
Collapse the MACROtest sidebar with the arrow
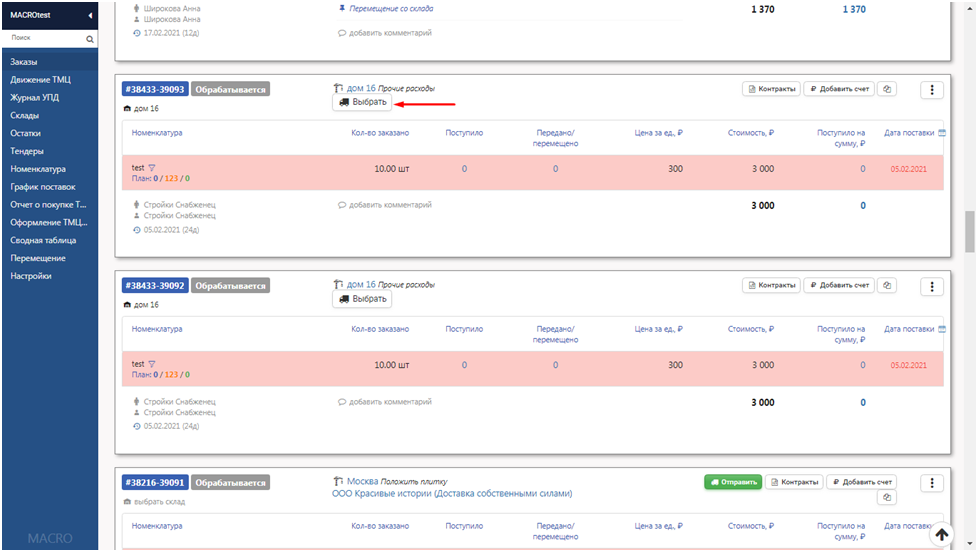point(90,16)
